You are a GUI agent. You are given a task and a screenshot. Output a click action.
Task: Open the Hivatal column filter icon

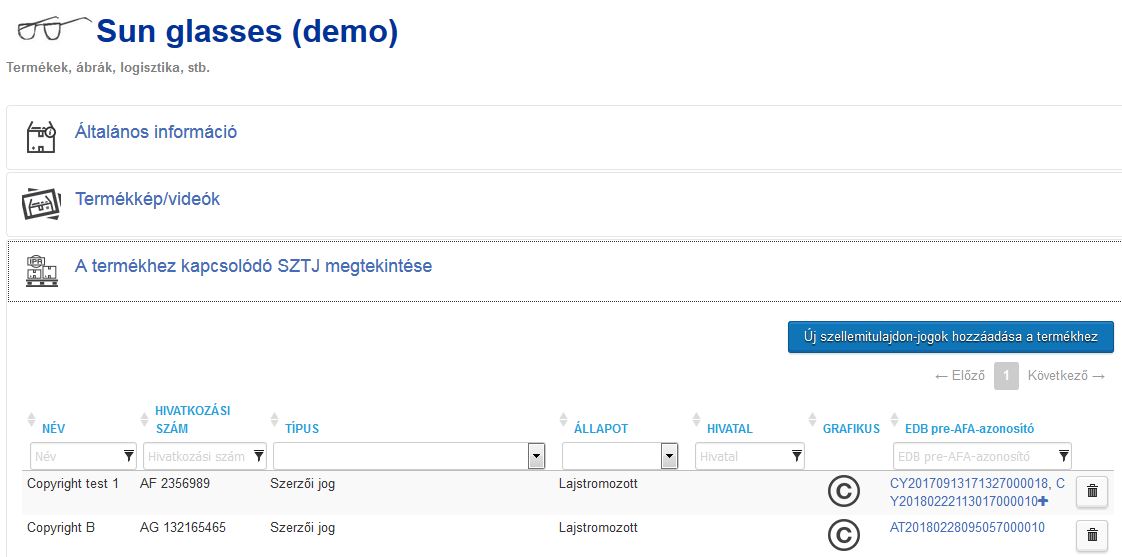pyautogui.click(x=796, y=455)
